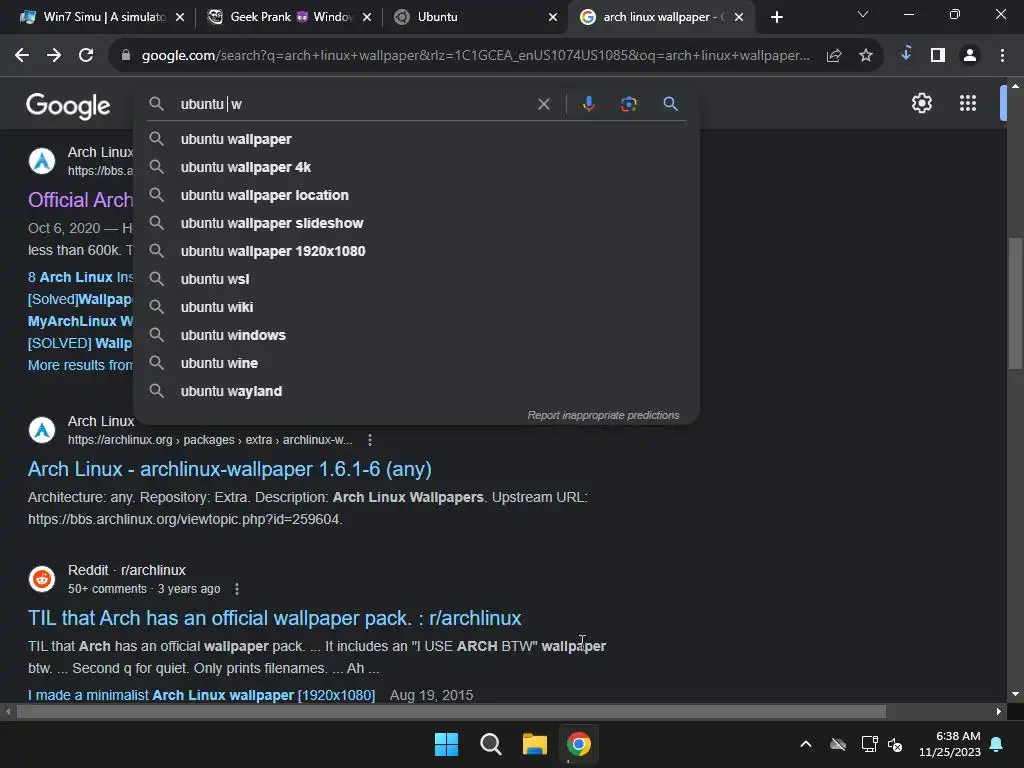Select suggestion 'ubuntu wine'
1024x768 pixels.
click(x=416, y=364)
